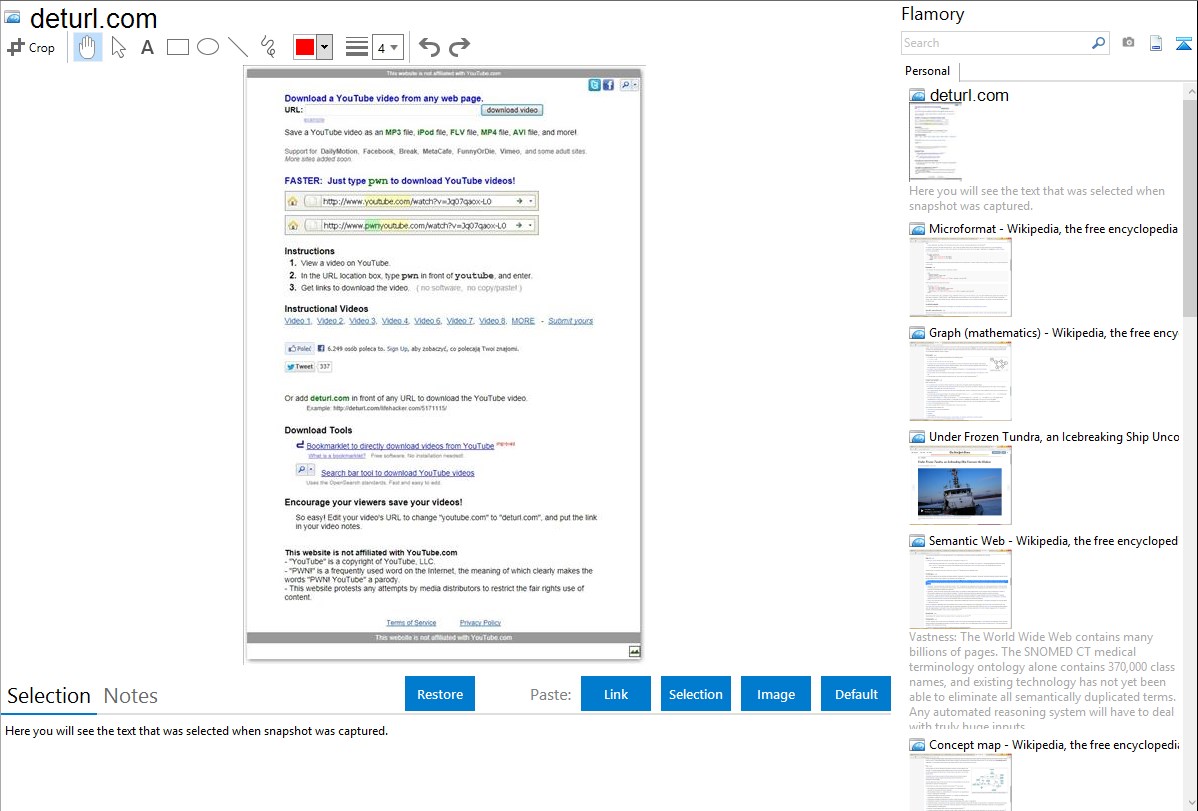Click the image icon at preview bottom corner
This screenshot has height=811, width=1198.
click(634, 651)
